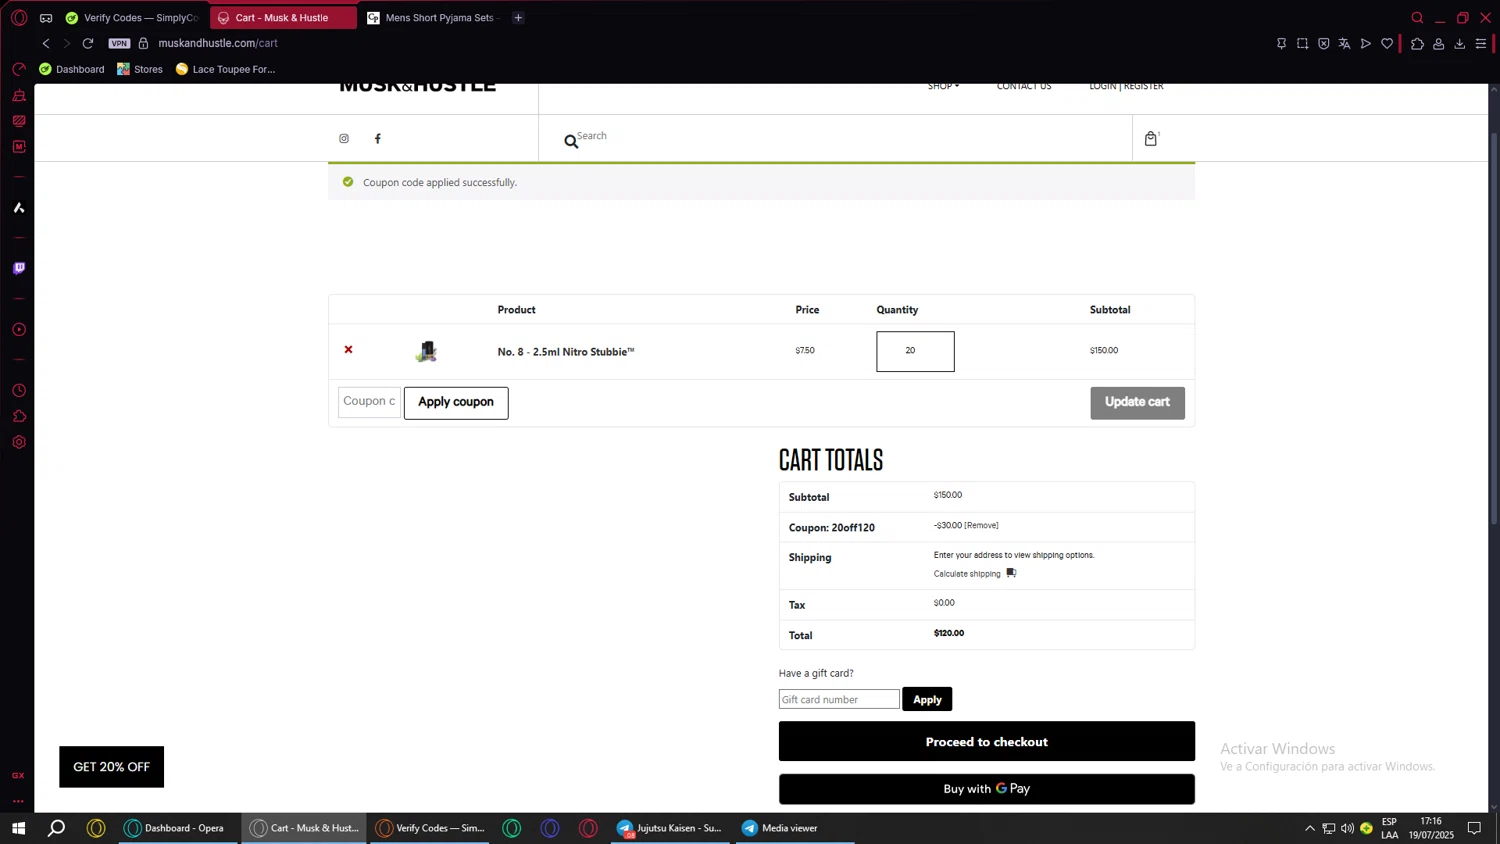Click the send flow arrow icon

(1365, 44)
